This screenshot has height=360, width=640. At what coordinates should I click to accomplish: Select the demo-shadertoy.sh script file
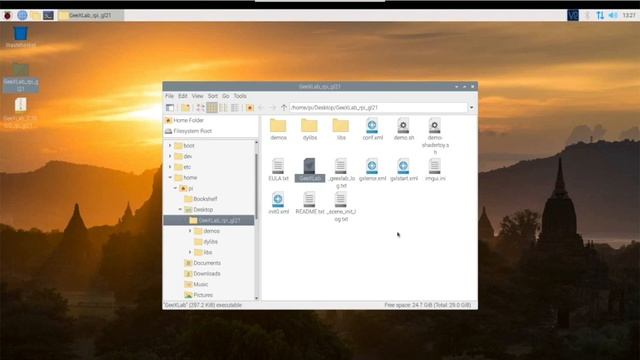(x=435, y=136)
